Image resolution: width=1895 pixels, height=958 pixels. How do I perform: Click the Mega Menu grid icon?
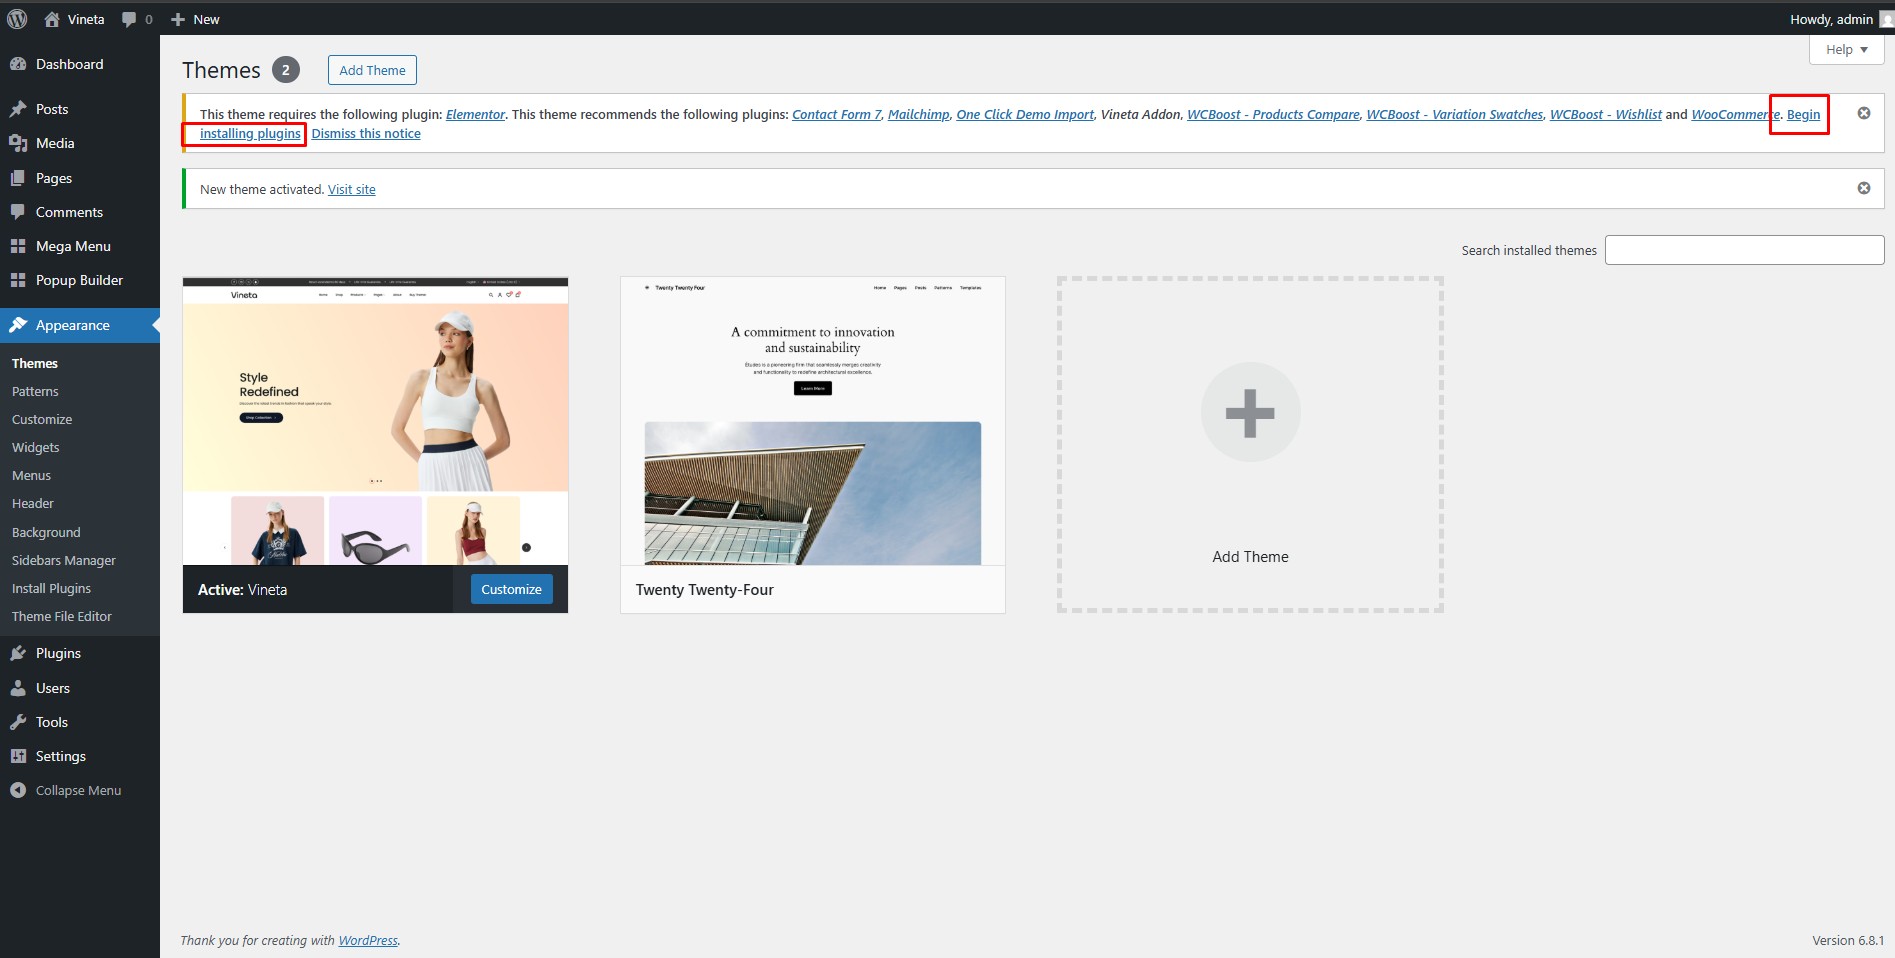(18, 246)
